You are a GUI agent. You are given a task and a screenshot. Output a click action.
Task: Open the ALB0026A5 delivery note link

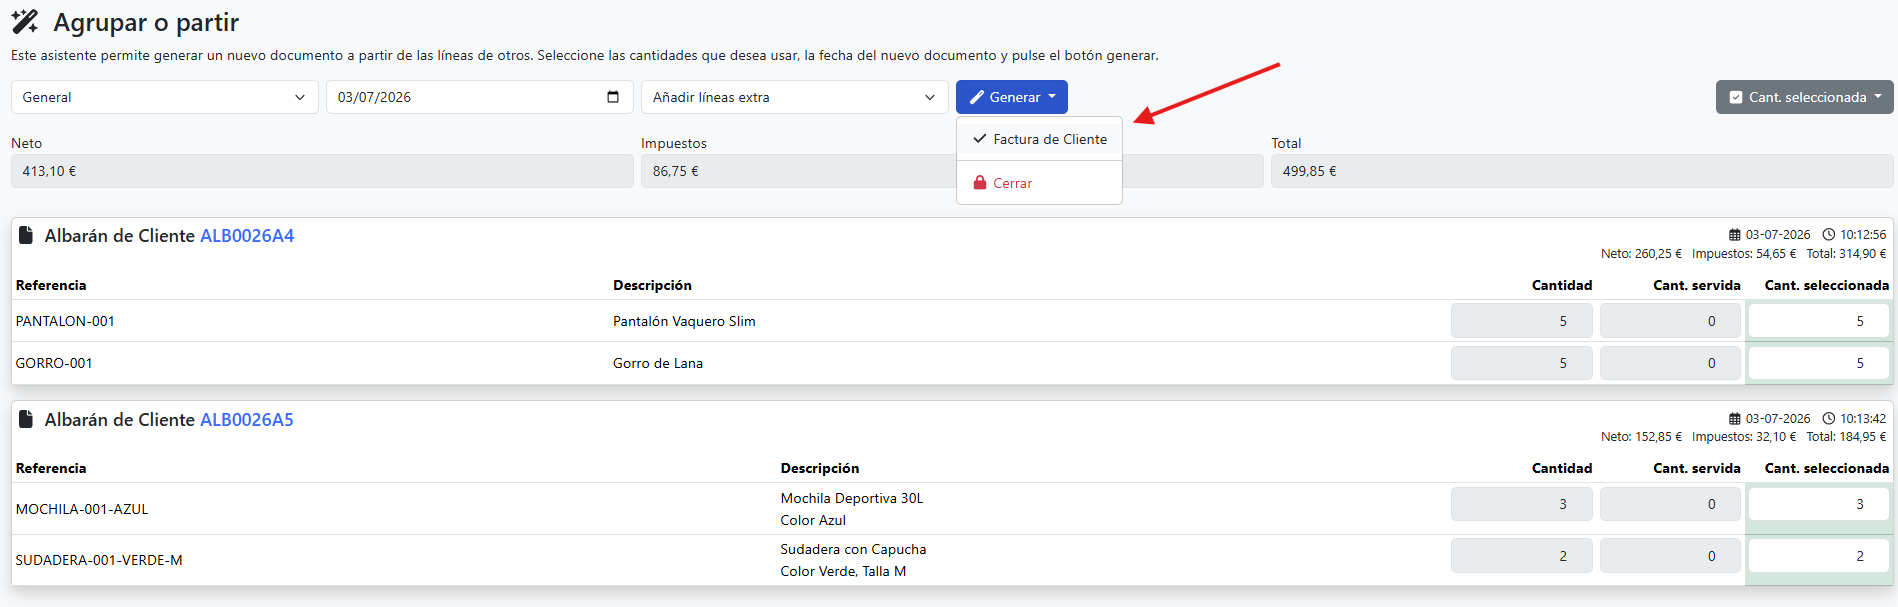(x=247, y=420)
